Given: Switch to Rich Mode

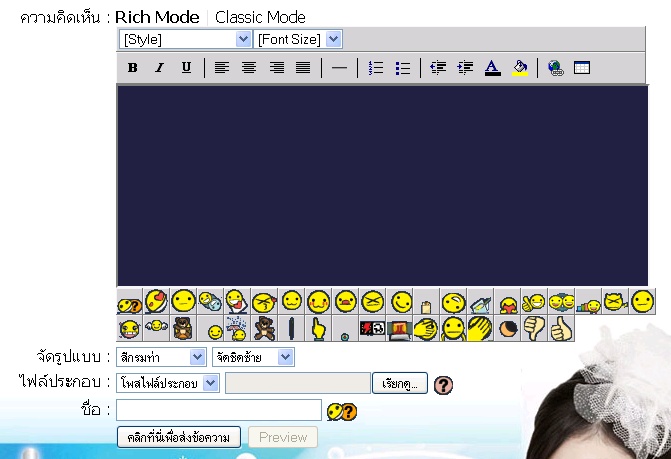Looking at the screenshot, I should [x=157, y=17].
